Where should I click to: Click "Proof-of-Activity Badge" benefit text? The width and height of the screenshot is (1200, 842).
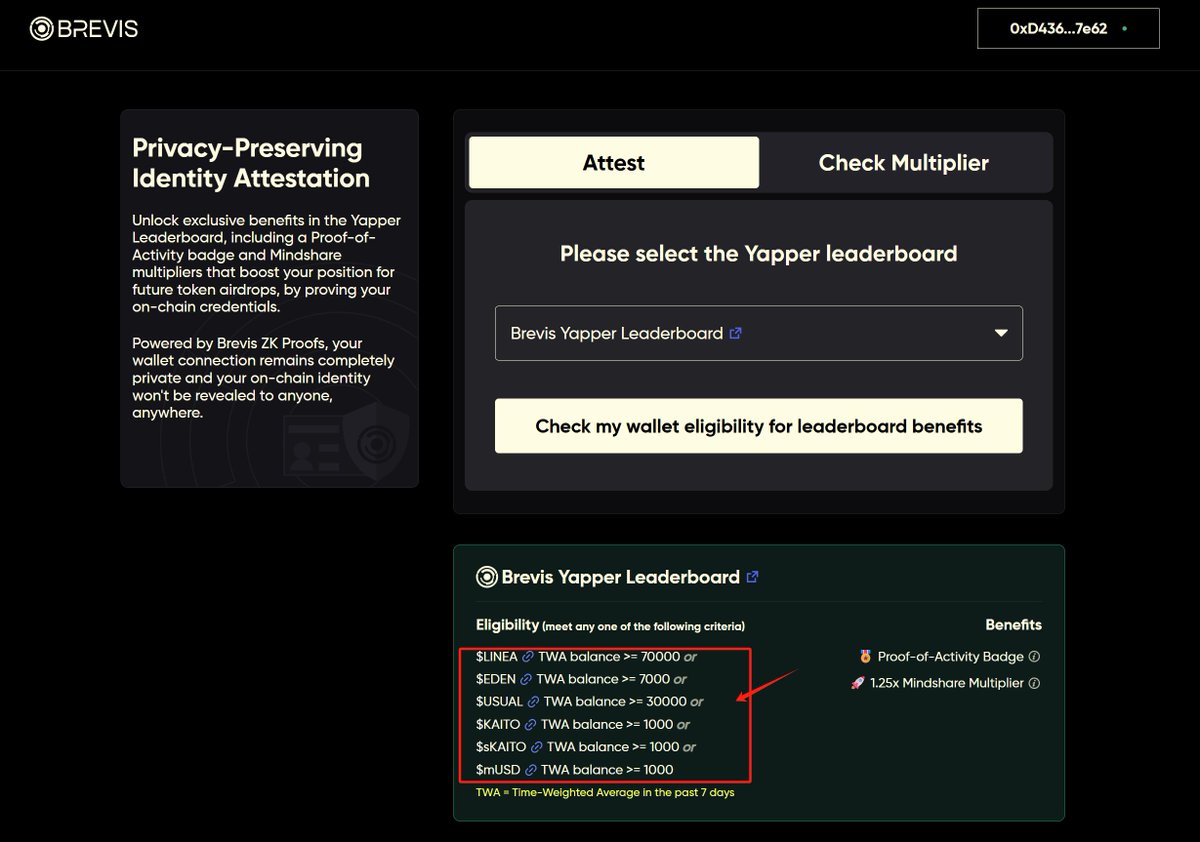pyautogui.click(x=951, y=657)
